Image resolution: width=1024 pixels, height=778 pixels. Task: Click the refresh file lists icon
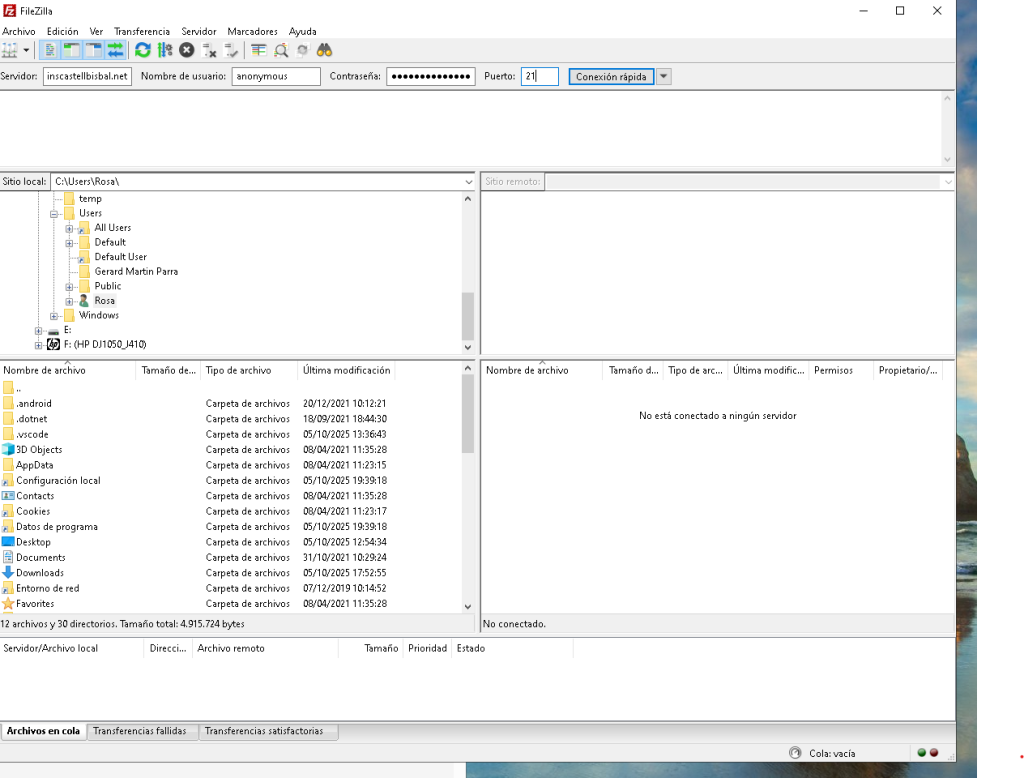click(142, 50)
